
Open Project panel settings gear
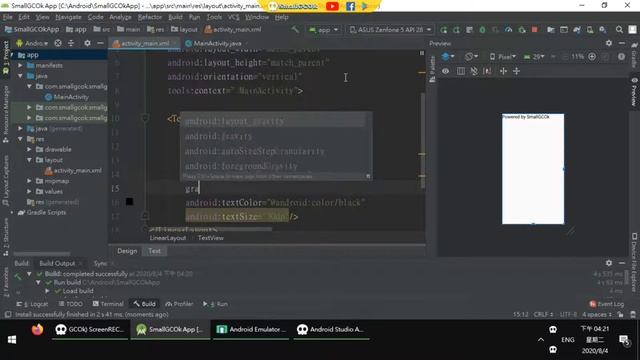point(87,43)
